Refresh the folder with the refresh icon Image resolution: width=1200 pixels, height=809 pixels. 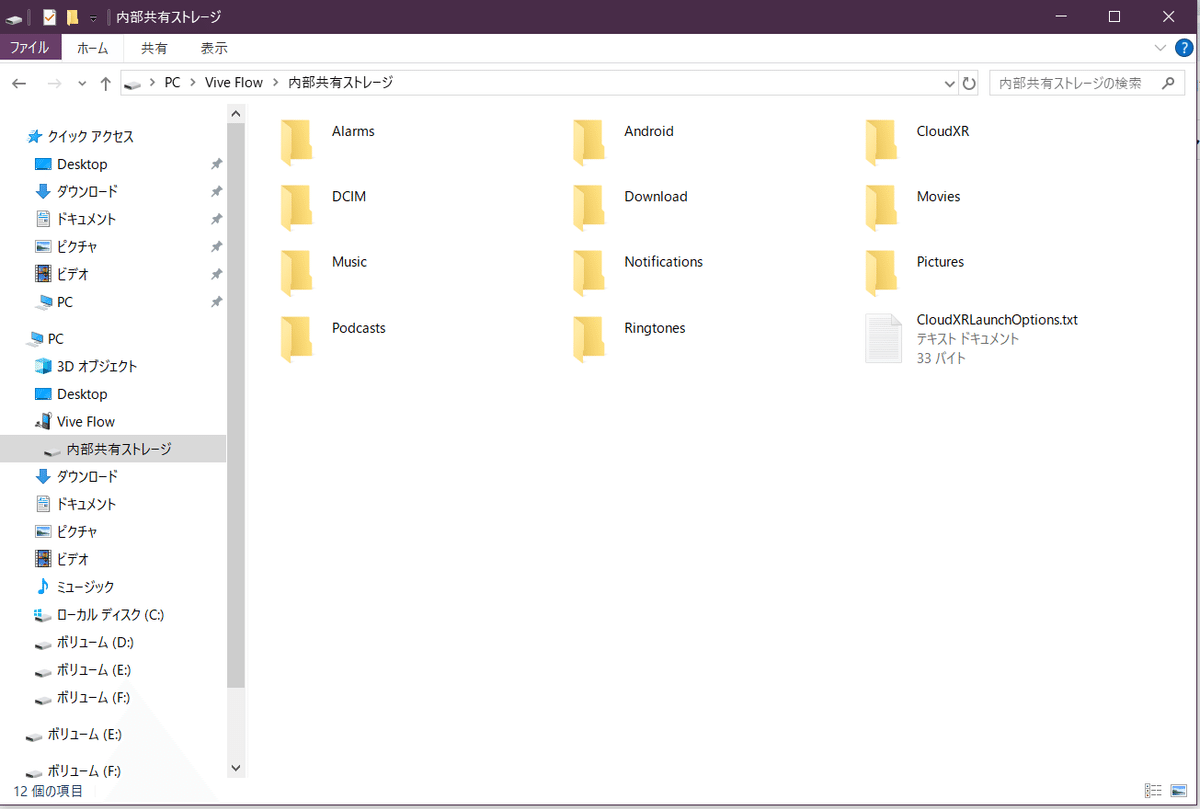coord(969,83)
